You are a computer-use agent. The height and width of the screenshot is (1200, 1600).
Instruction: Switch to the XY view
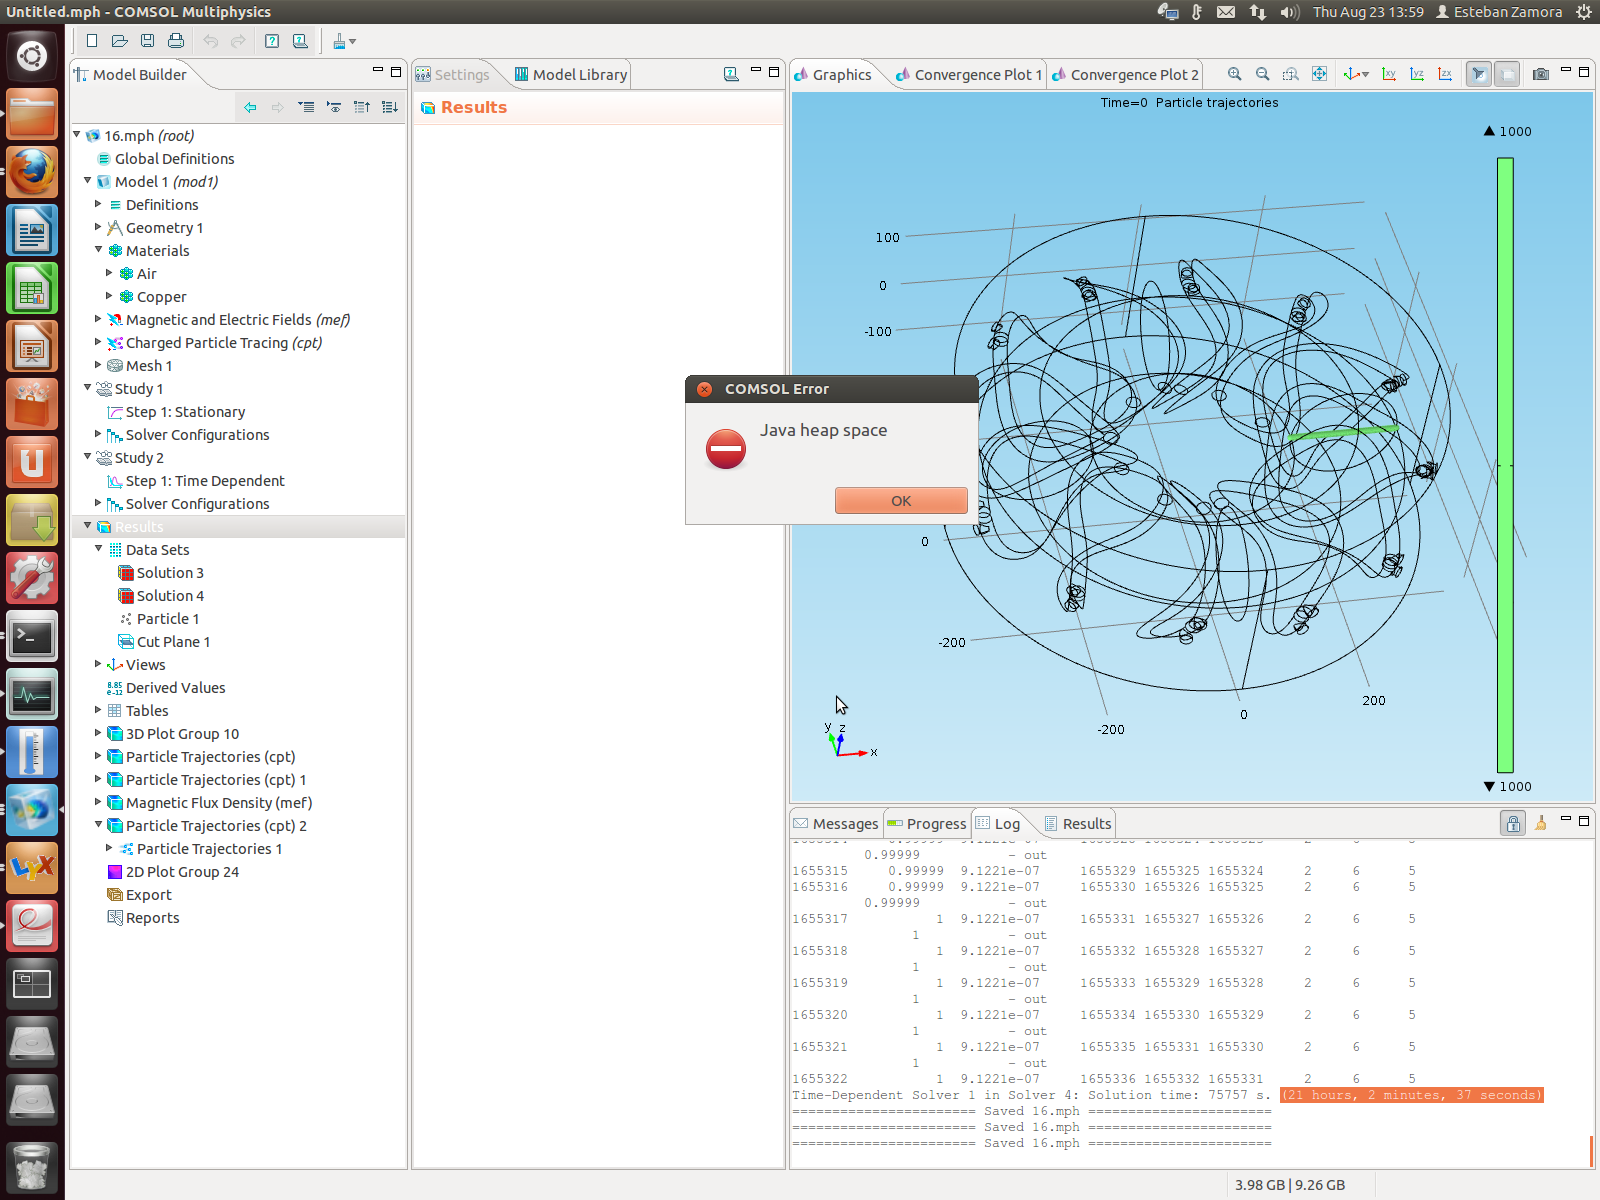click(x=1389, y=74)
